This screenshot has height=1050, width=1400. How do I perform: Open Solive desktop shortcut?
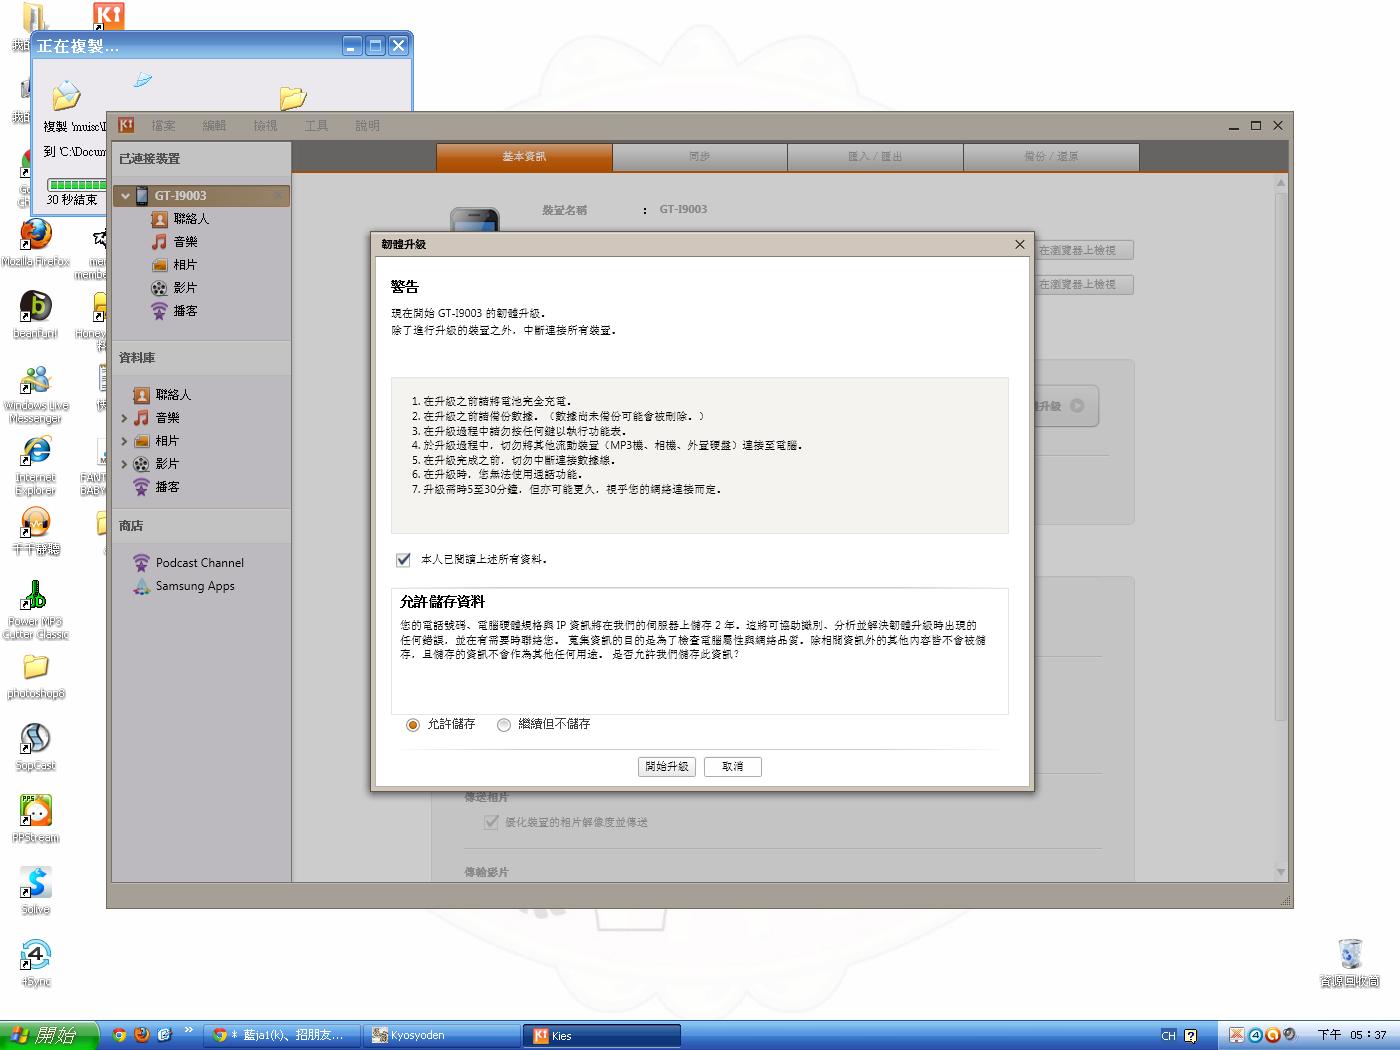tap(36, 891)
